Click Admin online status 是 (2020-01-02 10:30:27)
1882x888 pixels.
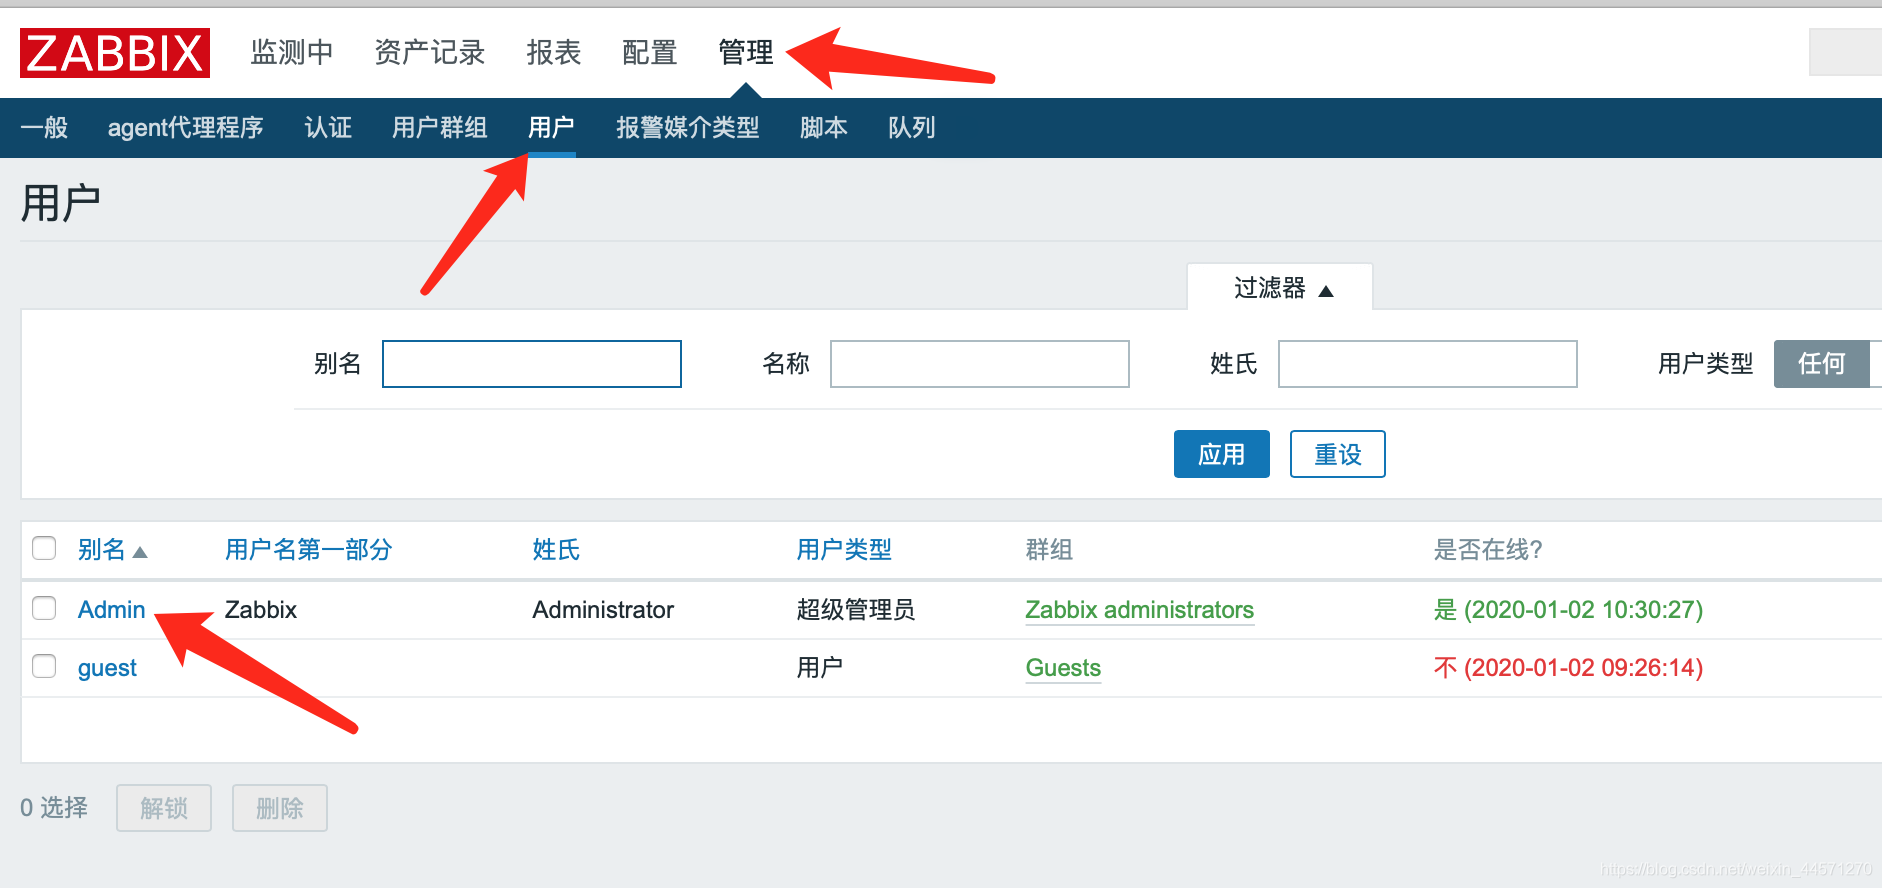pyautogui.click(x=1568, y=610)
